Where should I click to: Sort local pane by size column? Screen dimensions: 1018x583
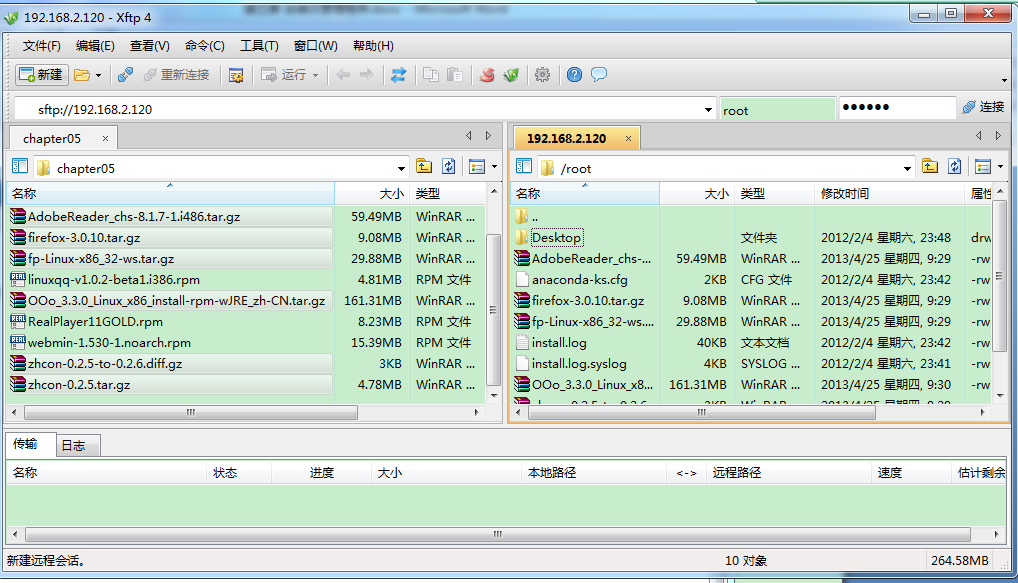point(371,193)
